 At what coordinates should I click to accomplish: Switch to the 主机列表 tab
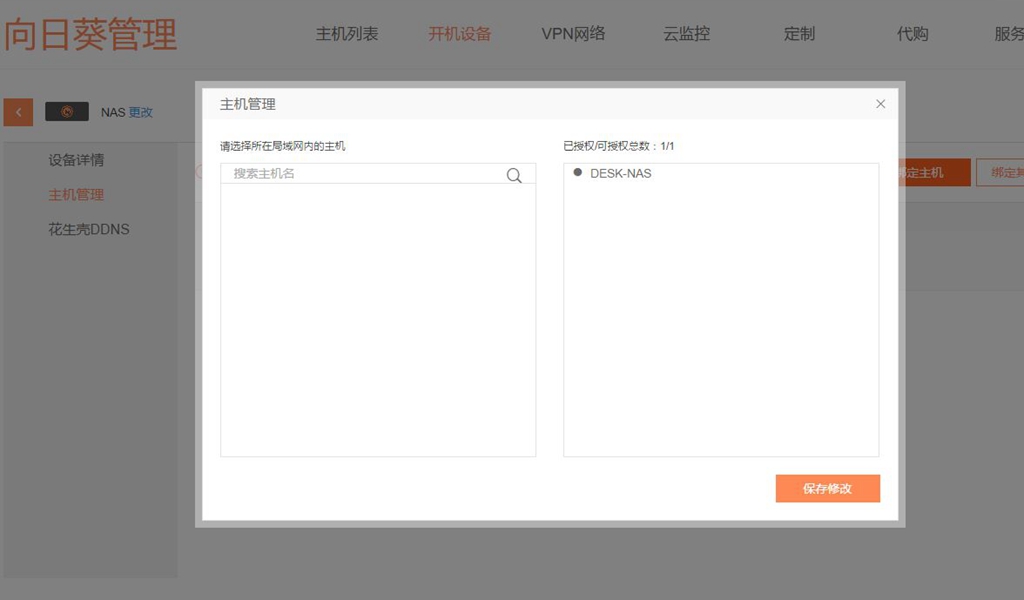[x=345, y=33]
